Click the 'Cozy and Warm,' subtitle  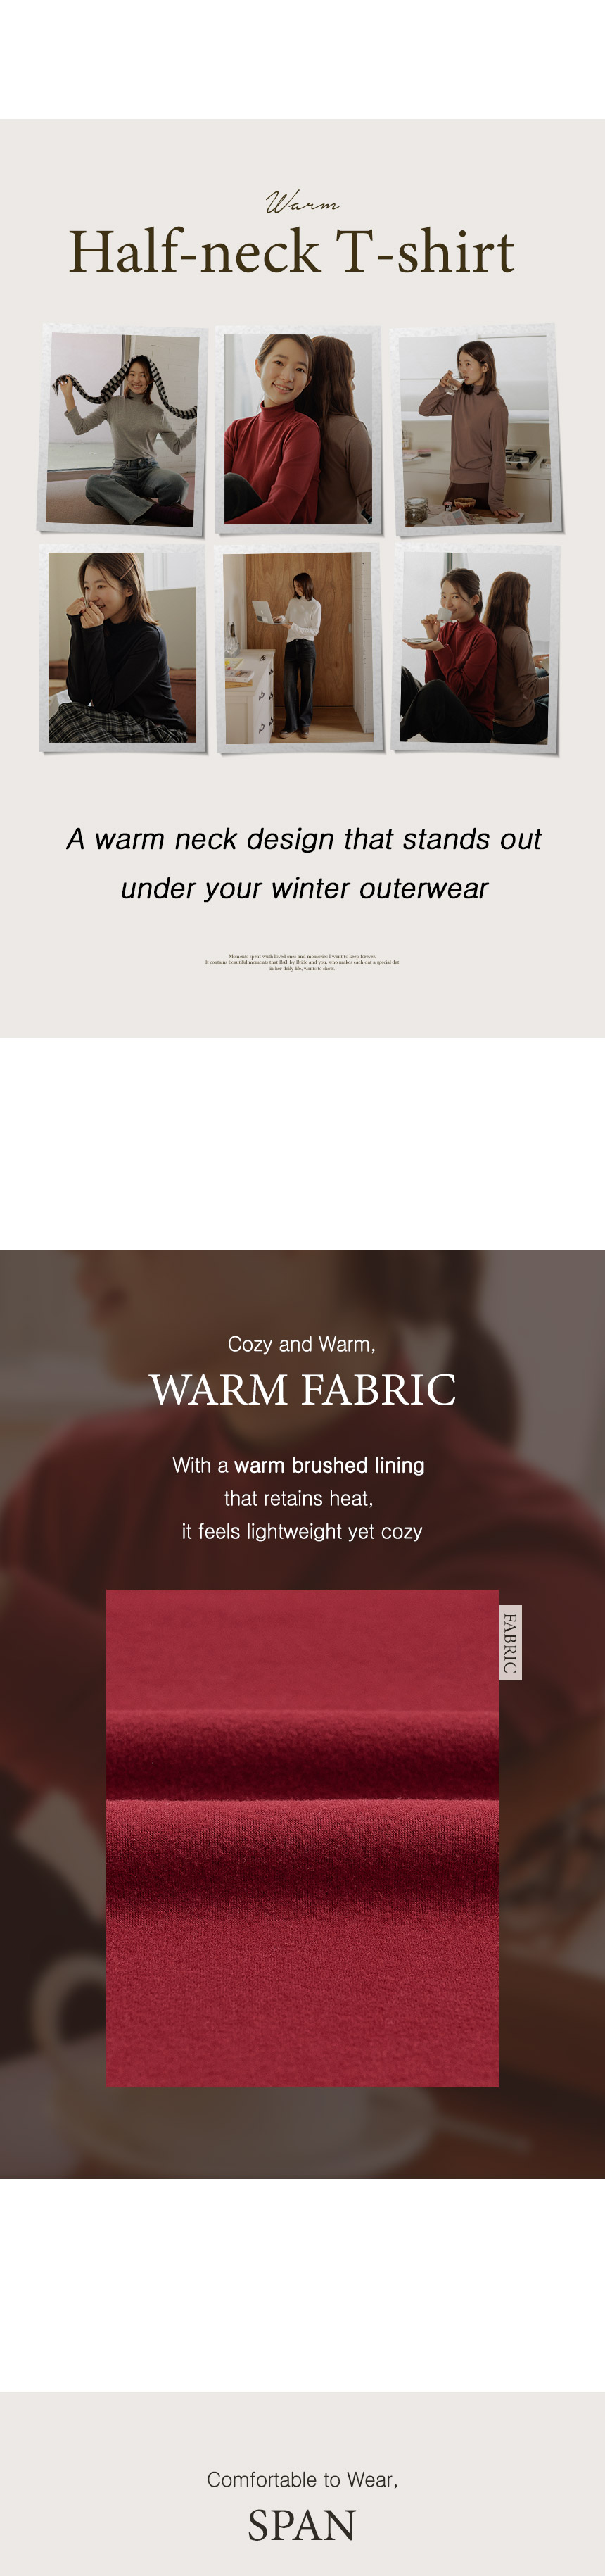click(302, 1344)
